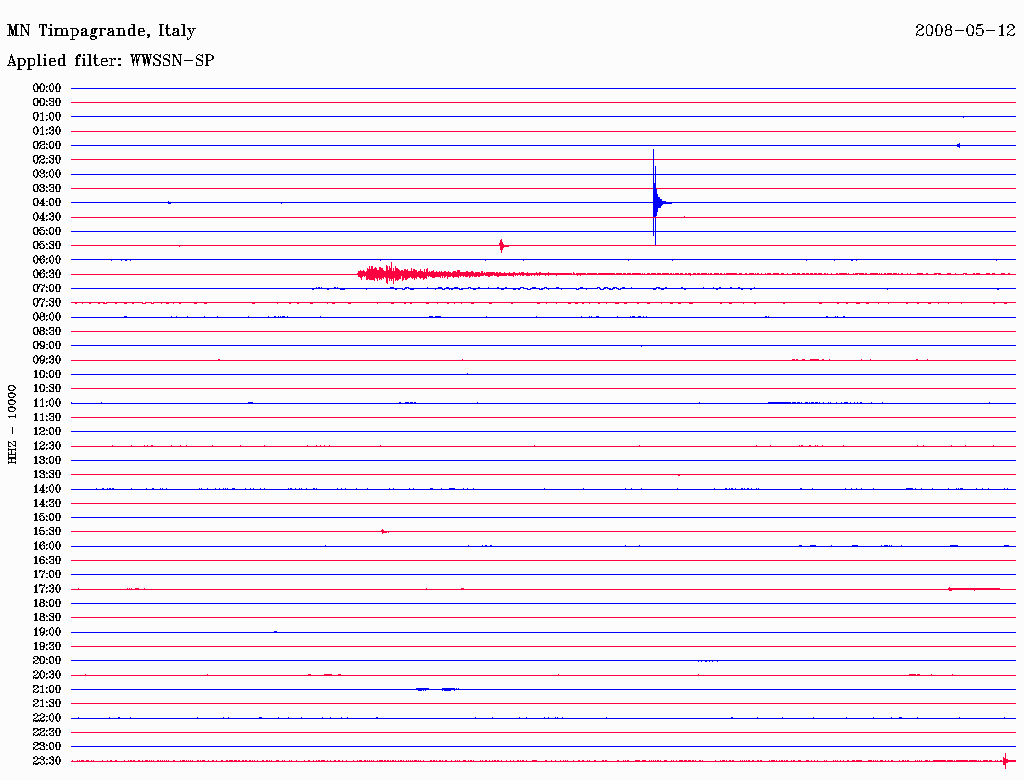Screen dimensions: 1024x780
Task: Click the 05:30 time label
Action: pos(47,246)
